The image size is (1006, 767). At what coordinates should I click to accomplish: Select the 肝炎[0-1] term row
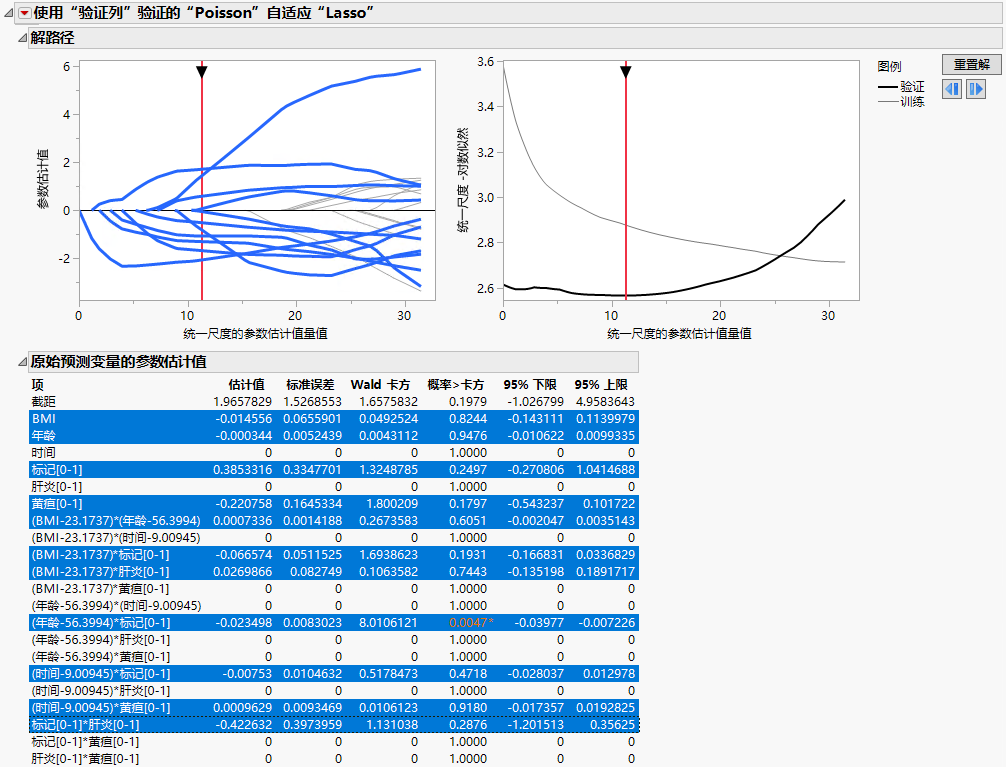pyautogui.click(x=333, y=487)
